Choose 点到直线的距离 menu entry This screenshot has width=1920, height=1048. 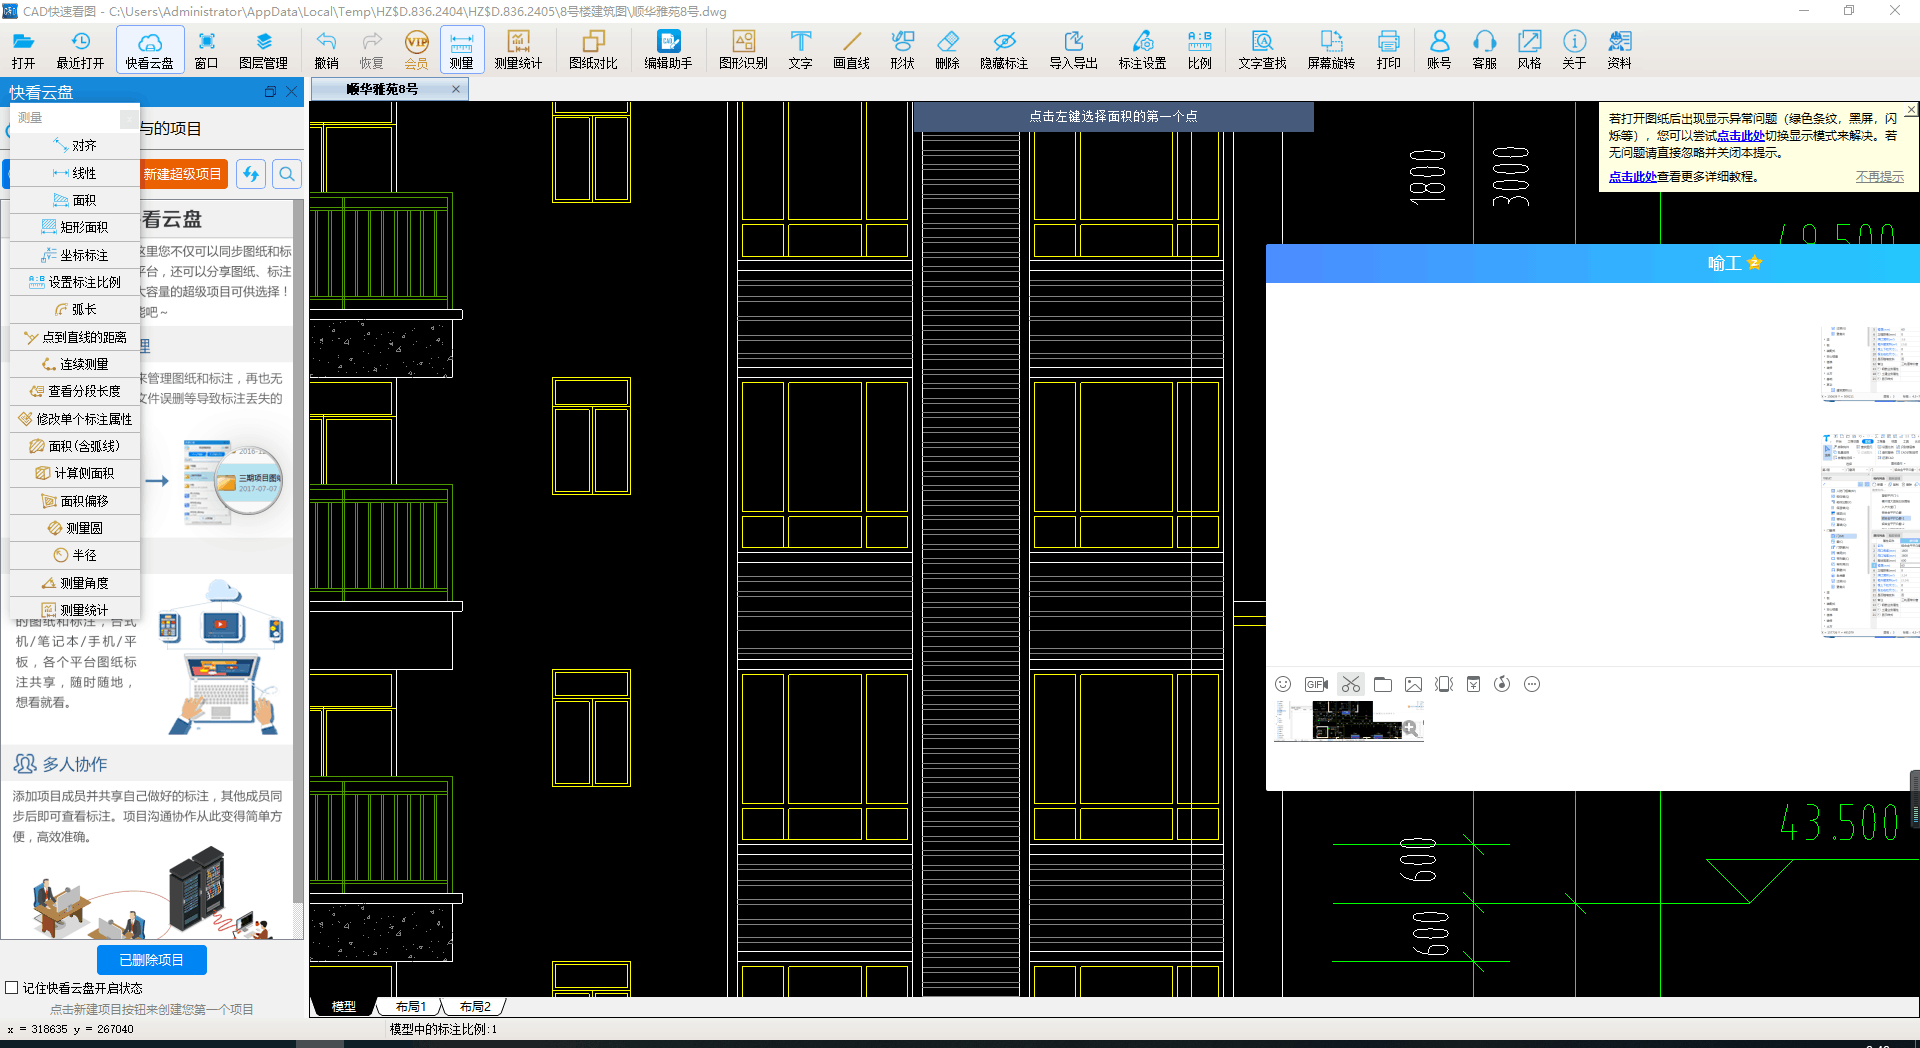pos(75,337)
